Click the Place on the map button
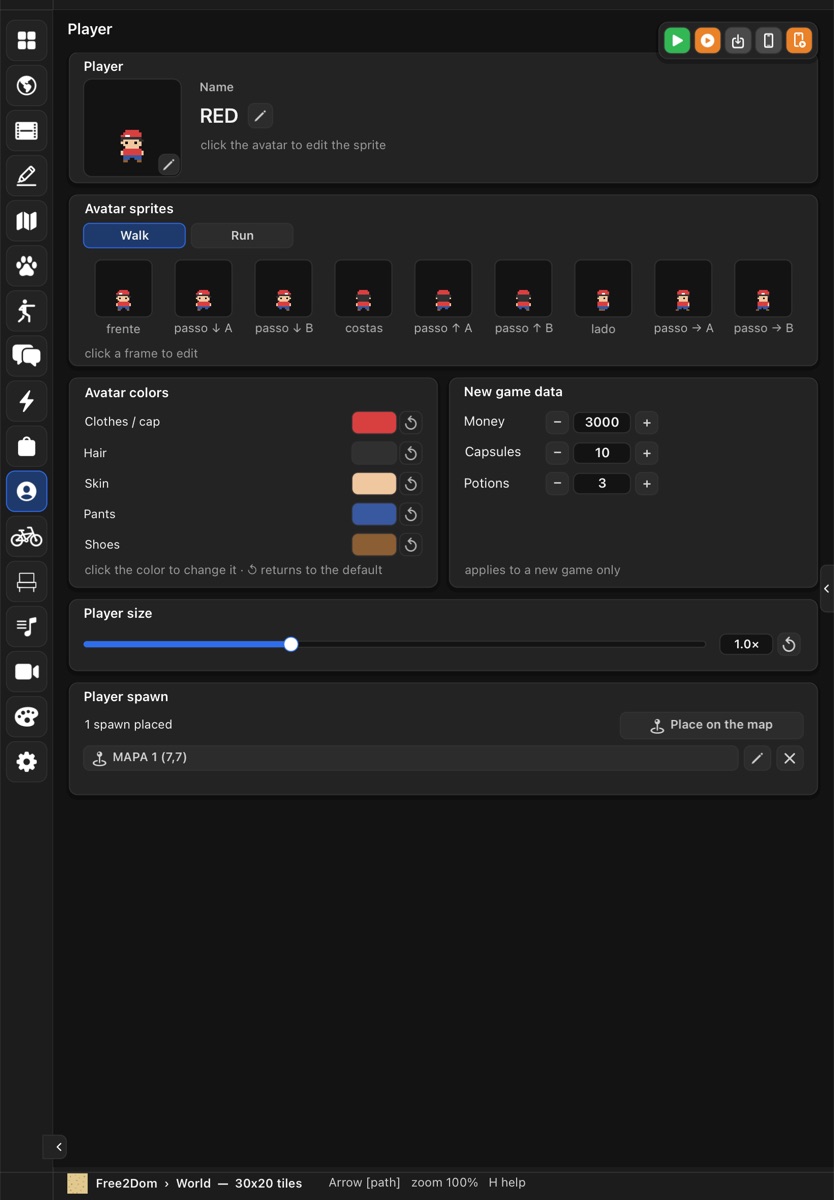Screen dimensions: 834x1200 [x=711, y=725]
